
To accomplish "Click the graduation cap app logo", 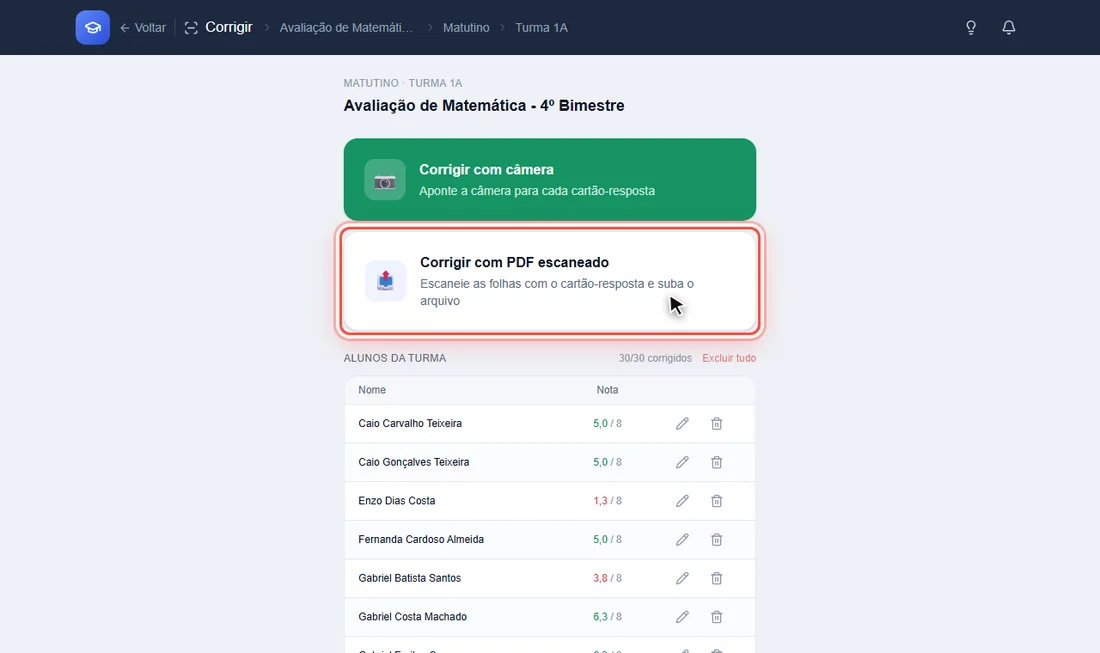I will click(93, 27).
